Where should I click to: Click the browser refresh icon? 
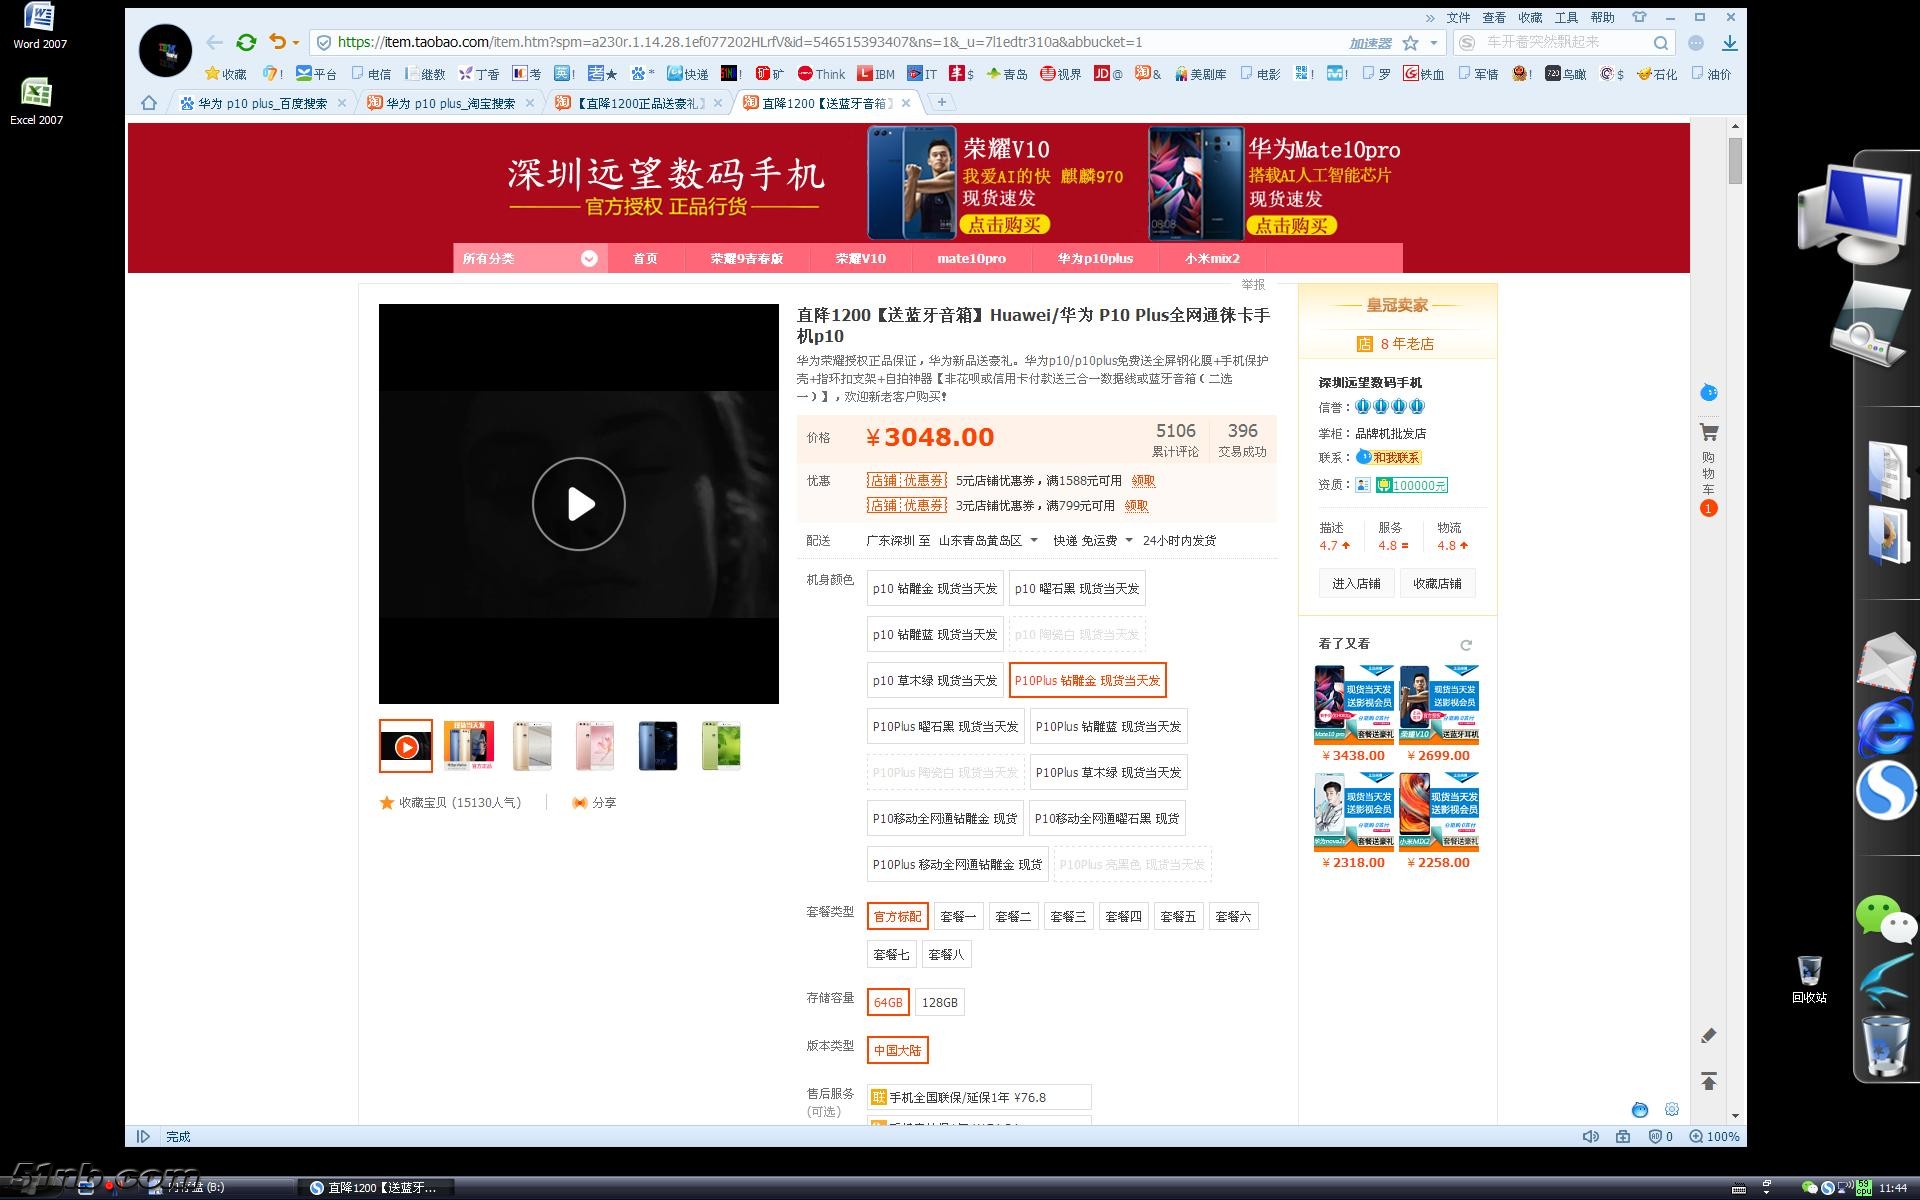(x=246, y=42)
